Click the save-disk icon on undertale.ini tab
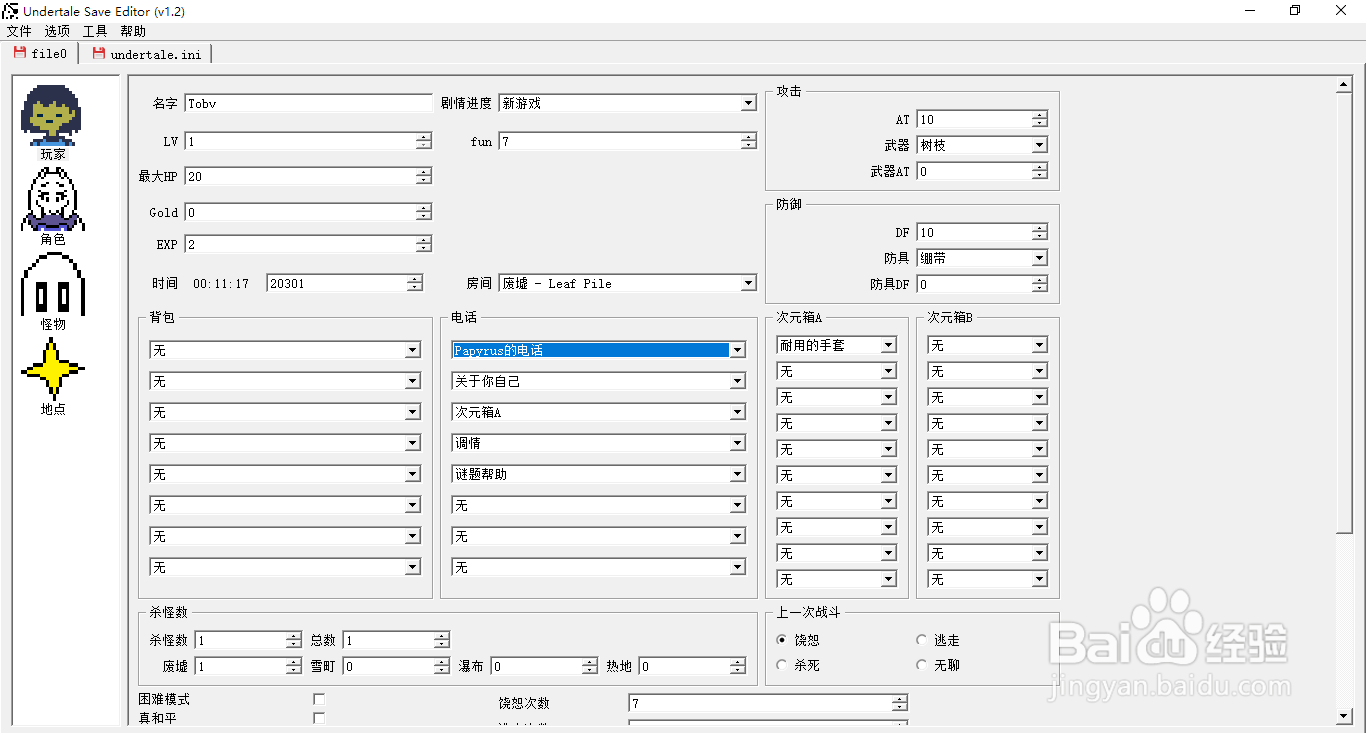The image size is (1366, 733). pos(99,53)
